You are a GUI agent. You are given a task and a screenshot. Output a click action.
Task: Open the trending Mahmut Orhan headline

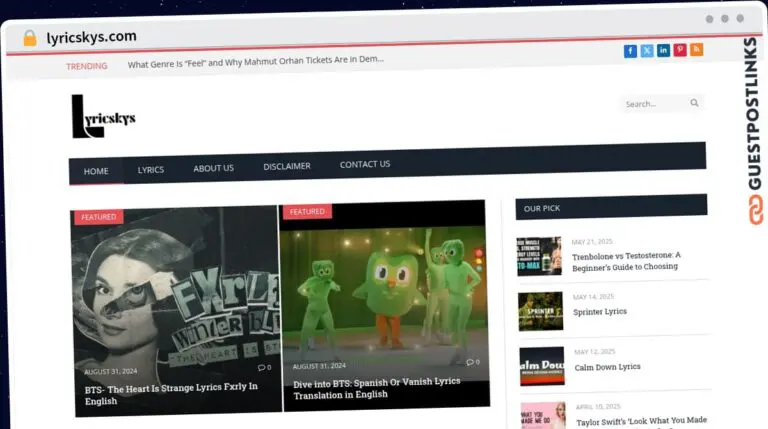point(256,61)
